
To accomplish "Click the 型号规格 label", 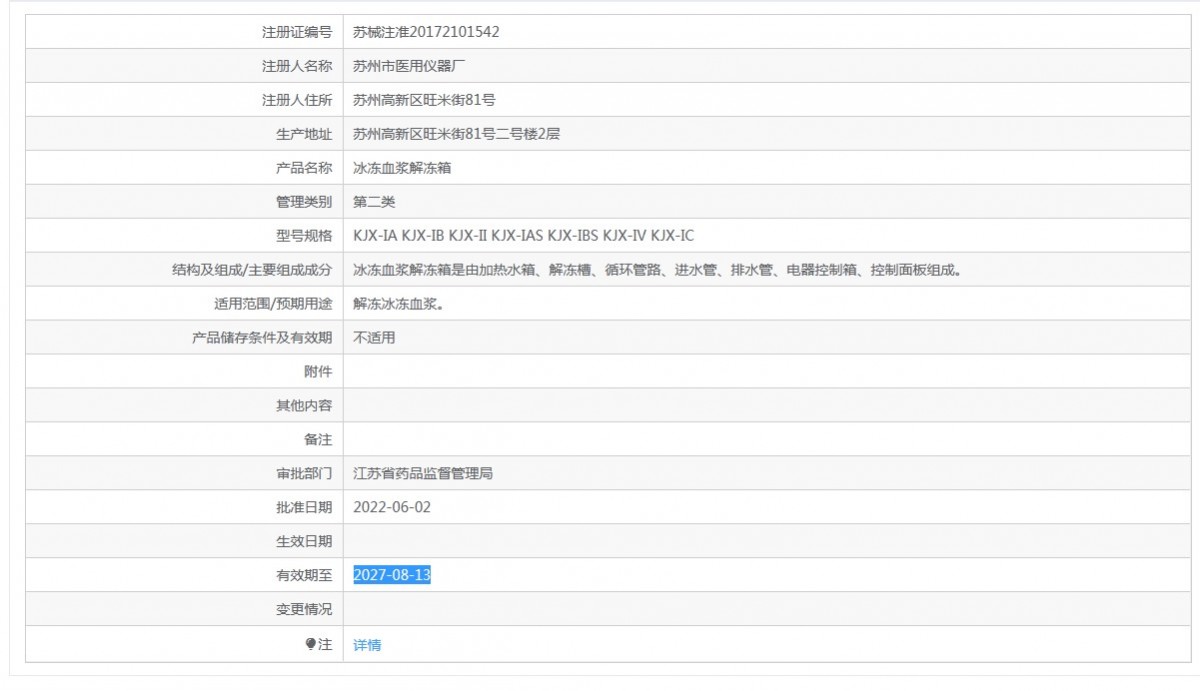I will point(304,236).
